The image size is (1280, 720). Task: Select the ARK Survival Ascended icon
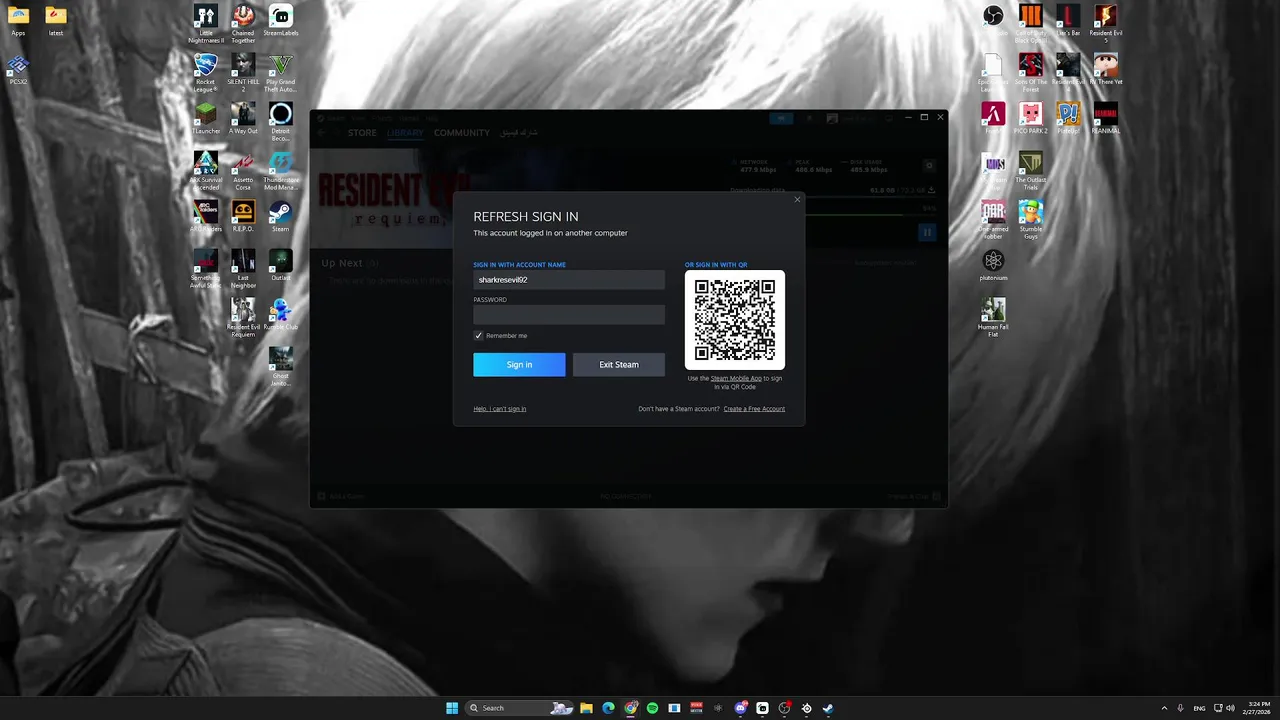[x=206, y=171]
